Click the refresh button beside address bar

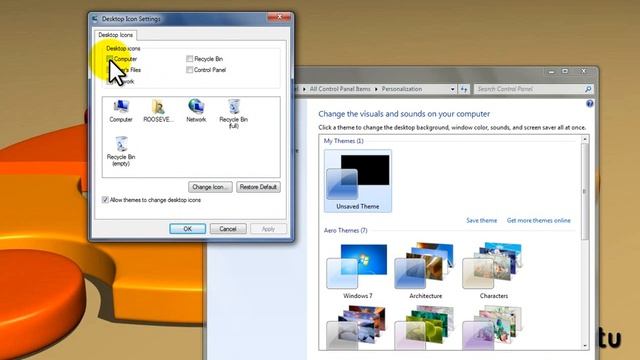(x=464, y=89)
